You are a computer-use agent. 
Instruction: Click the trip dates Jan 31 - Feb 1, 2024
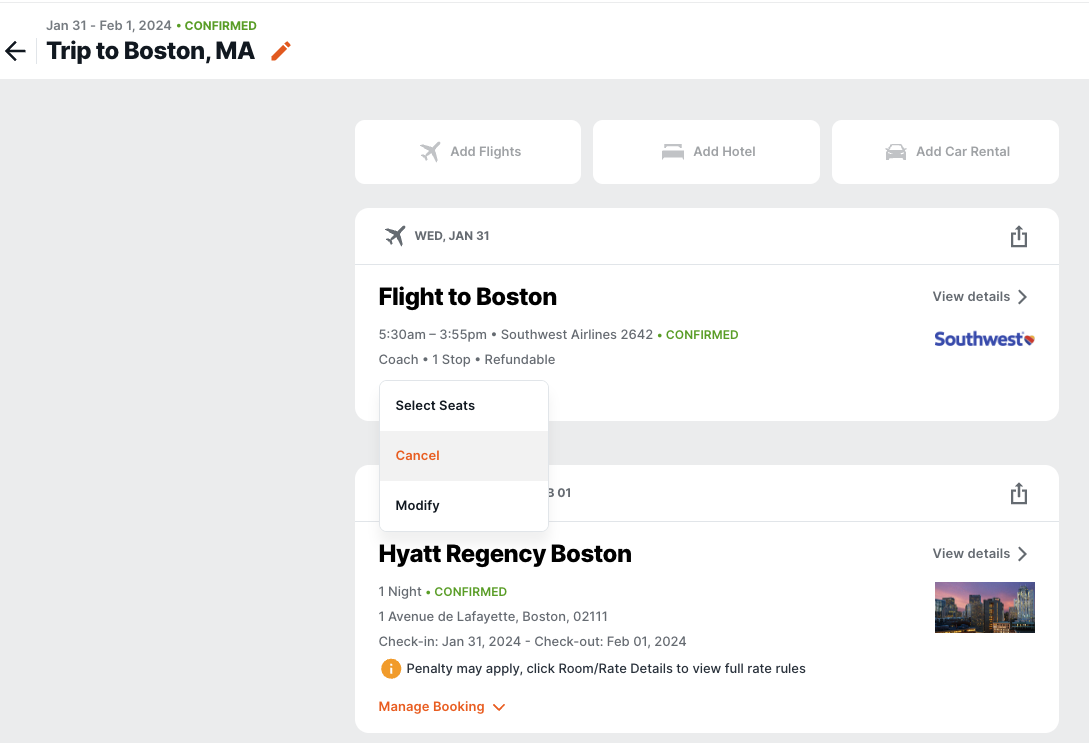(108, 26)
